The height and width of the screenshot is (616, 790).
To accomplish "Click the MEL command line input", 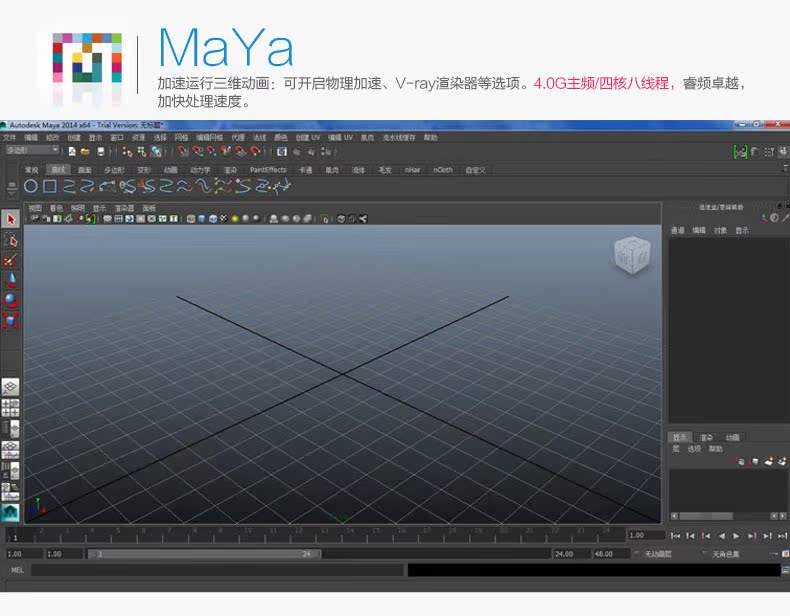I will click(217, 570).
